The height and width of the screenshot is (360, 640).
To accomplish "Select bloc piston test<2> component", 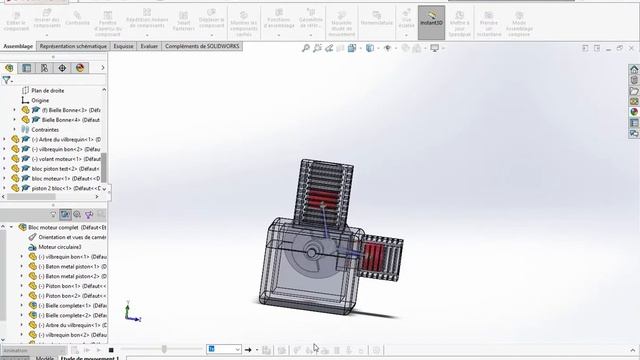I will [x=65, y=169].
